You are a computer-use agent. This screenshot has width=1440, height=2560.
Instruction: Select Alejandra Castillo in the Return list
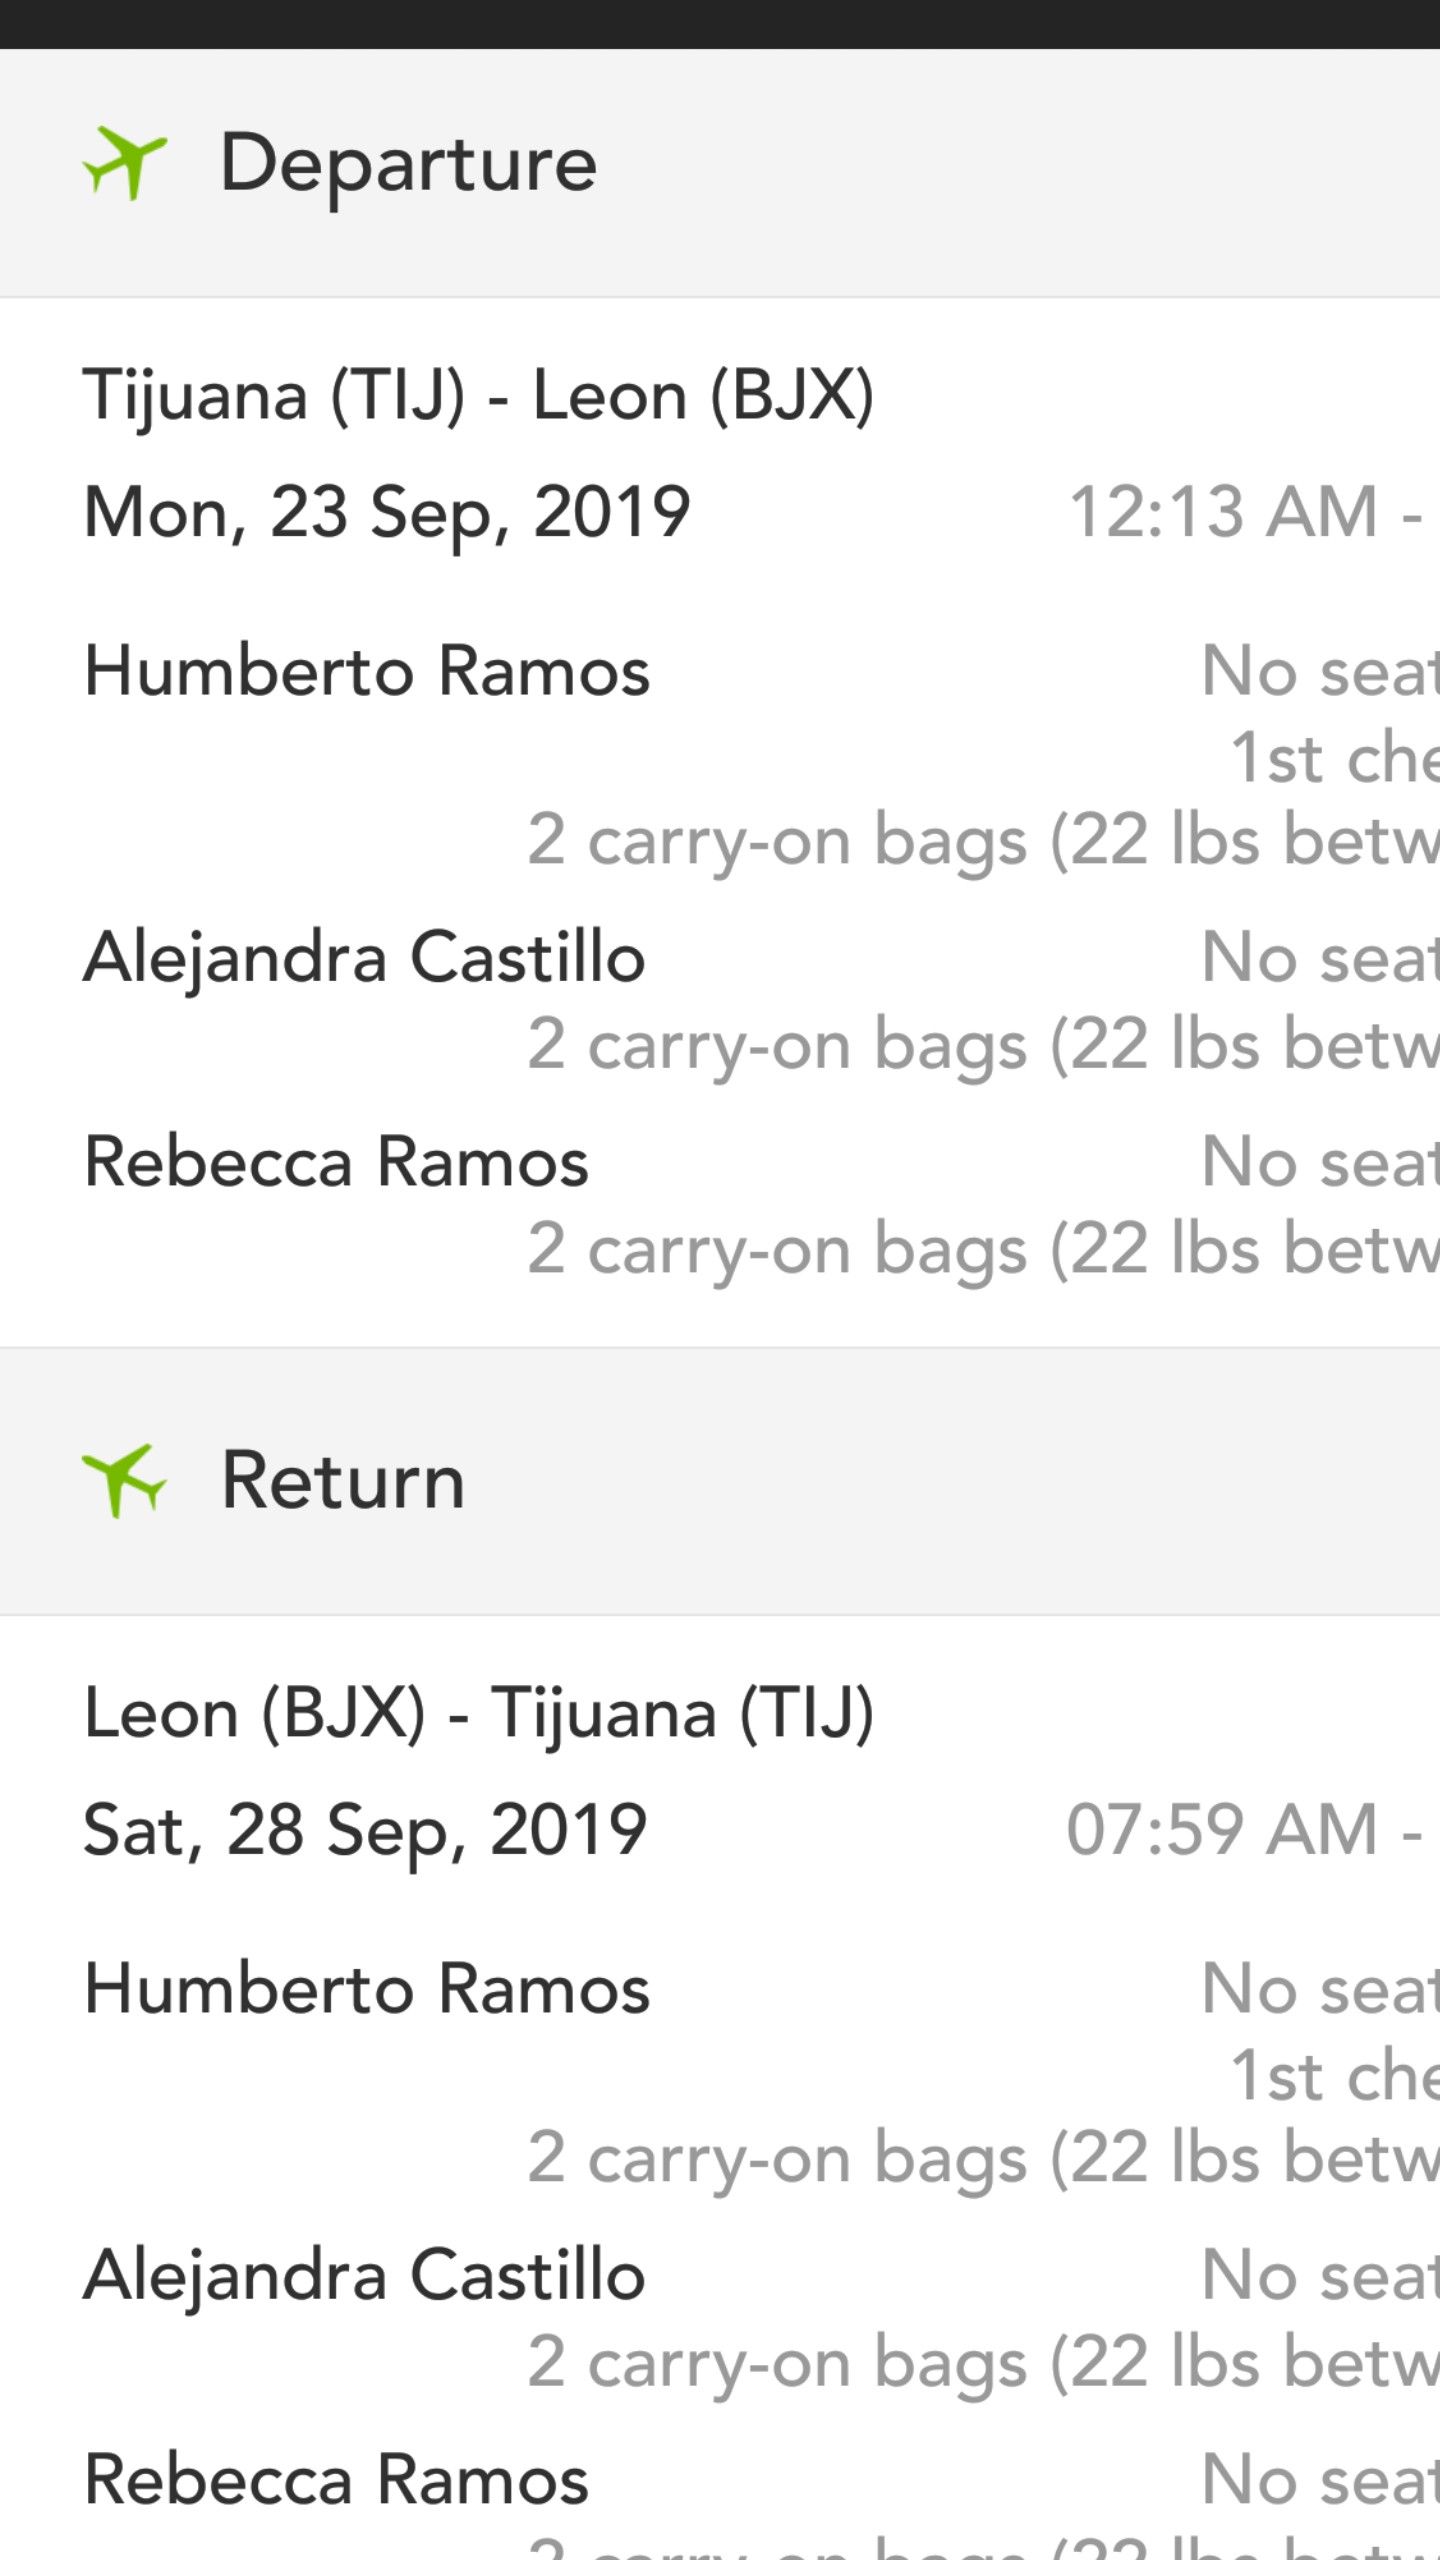[x=364, y=2275]
